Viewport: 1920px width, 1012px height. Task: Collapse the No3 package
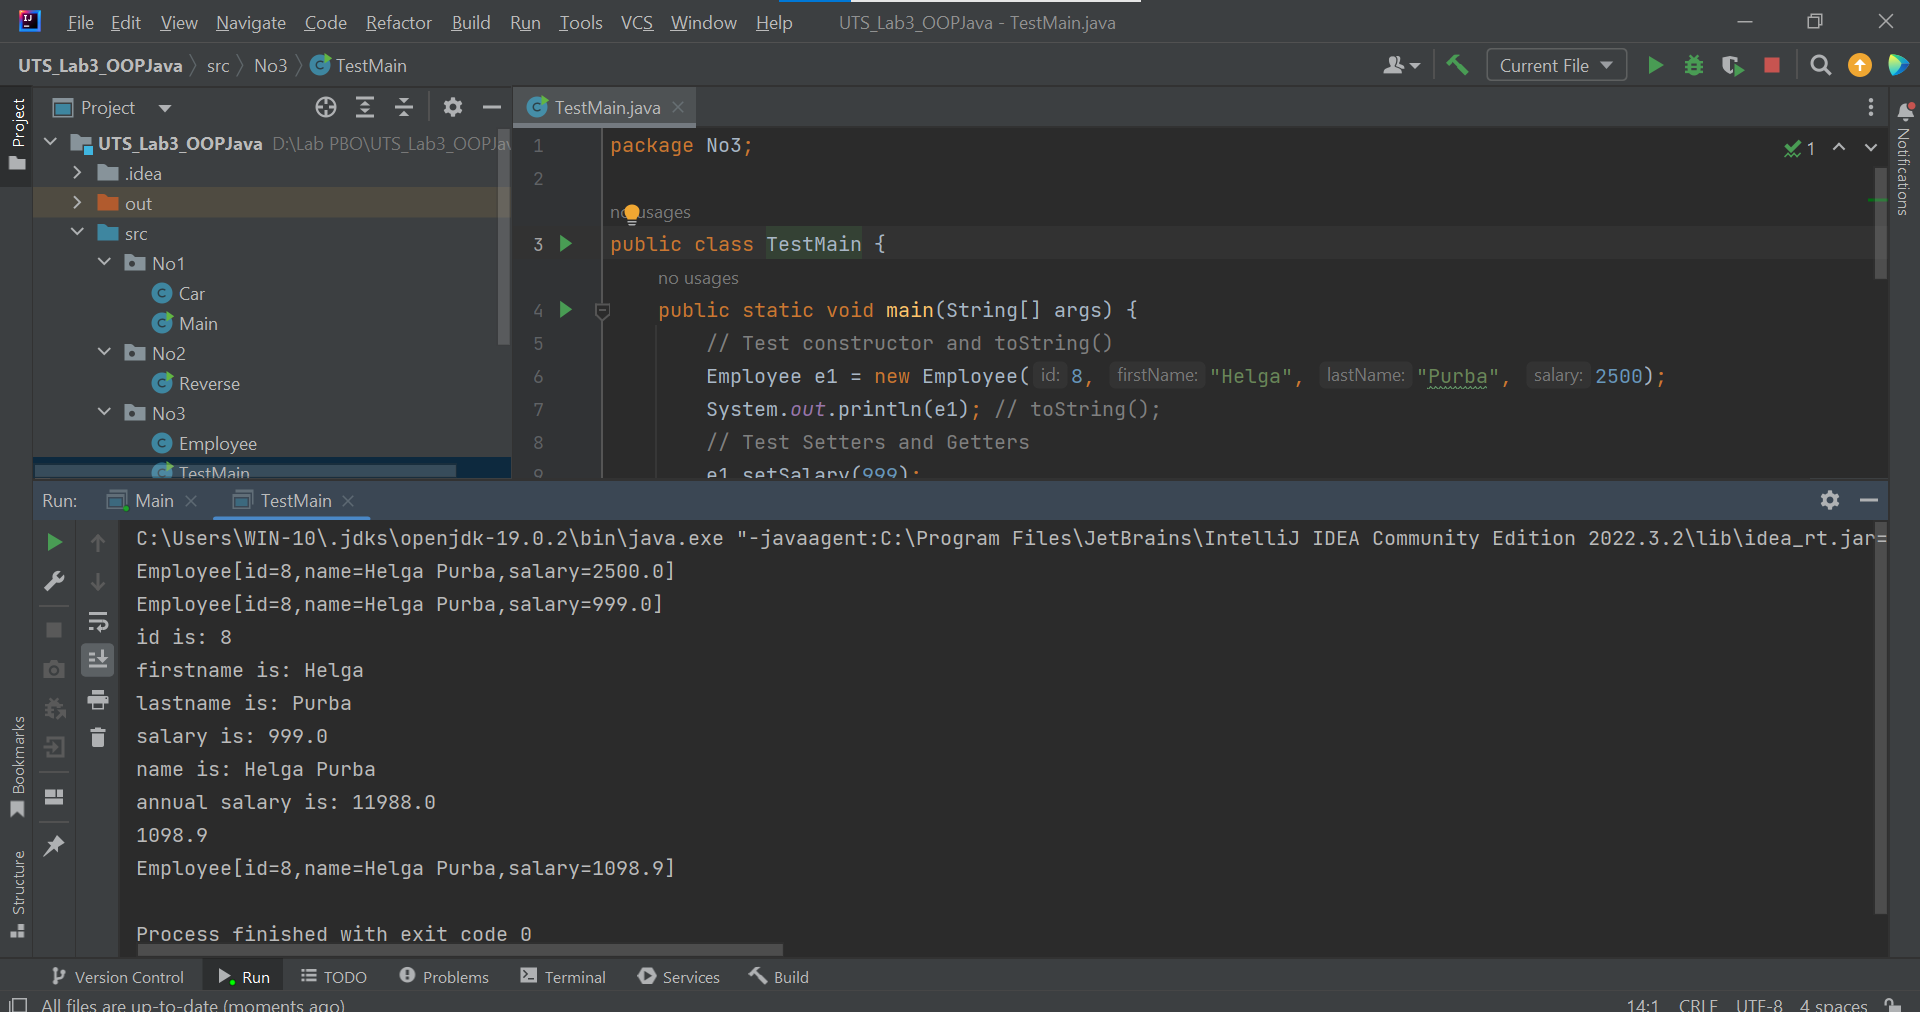point(104,413)
